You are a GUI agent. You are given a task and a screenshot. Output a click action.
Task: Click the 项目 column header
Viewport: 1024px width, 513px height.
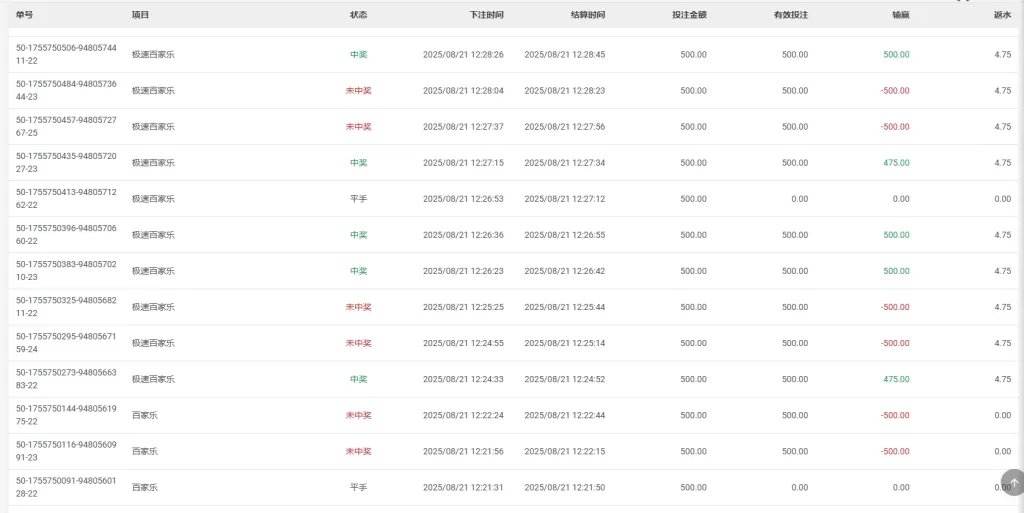pos(140,14)
